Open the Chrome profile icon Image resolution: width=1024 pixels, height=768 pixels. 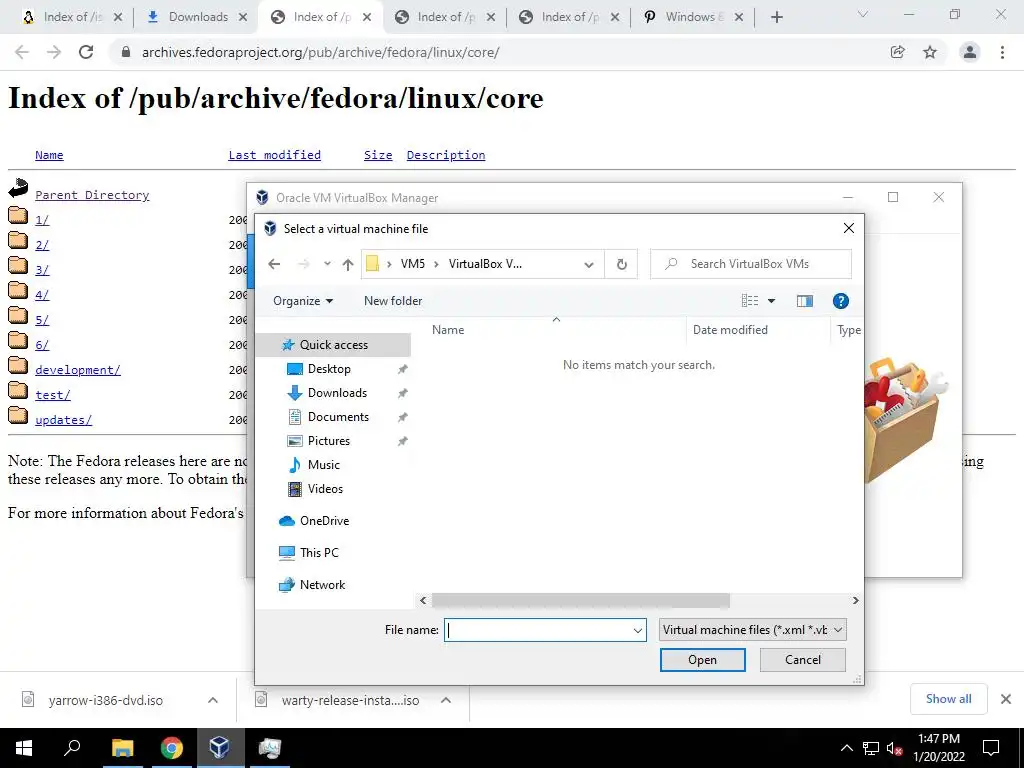(x=970, y=52)
